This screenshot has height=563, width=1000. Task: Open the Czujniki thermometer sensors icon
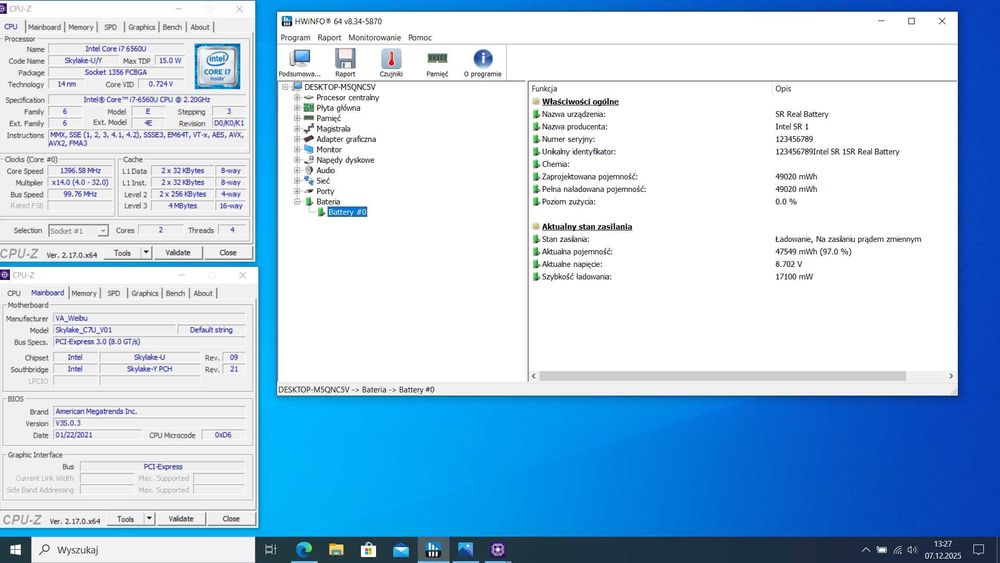click(x=391, y=62)
